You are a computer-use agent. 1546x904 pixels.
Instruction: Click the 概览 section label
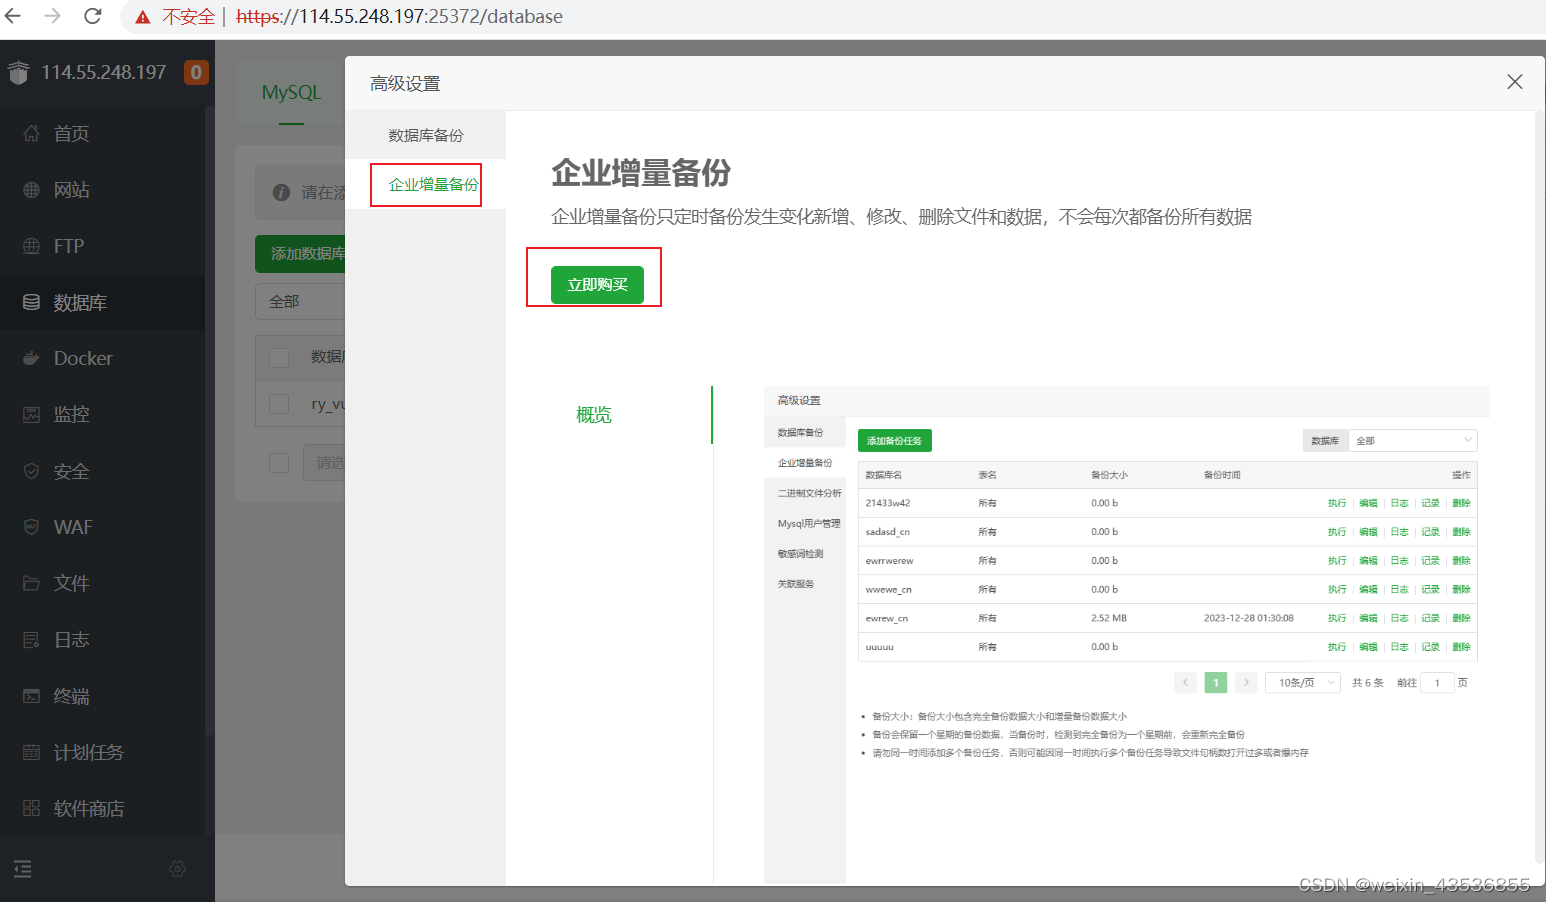coord(593,415)
